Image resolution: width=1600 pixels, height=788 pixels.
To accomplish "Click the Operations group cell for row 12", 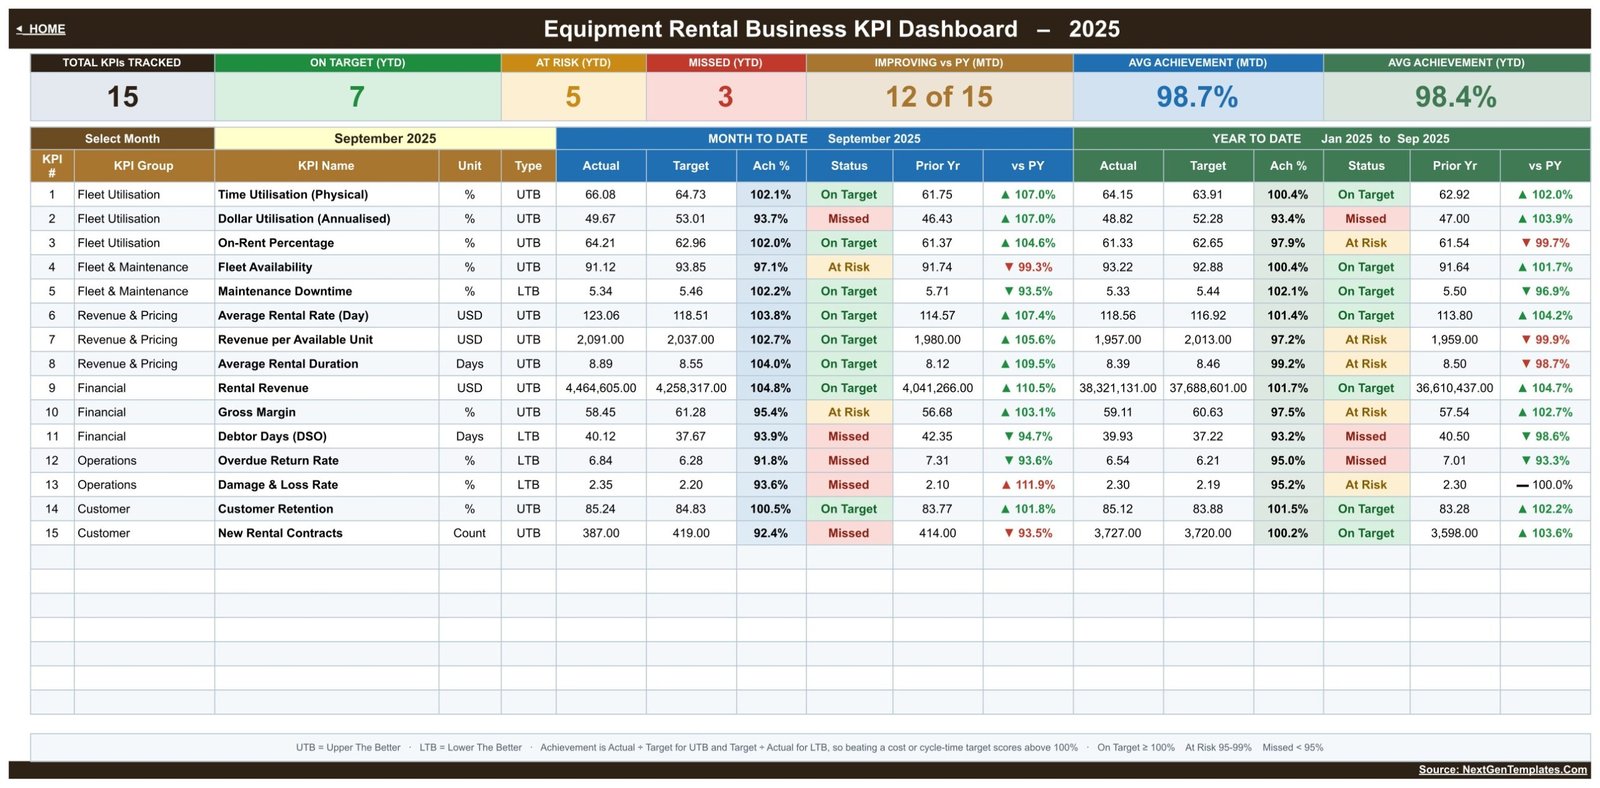I will coord(144,461).
